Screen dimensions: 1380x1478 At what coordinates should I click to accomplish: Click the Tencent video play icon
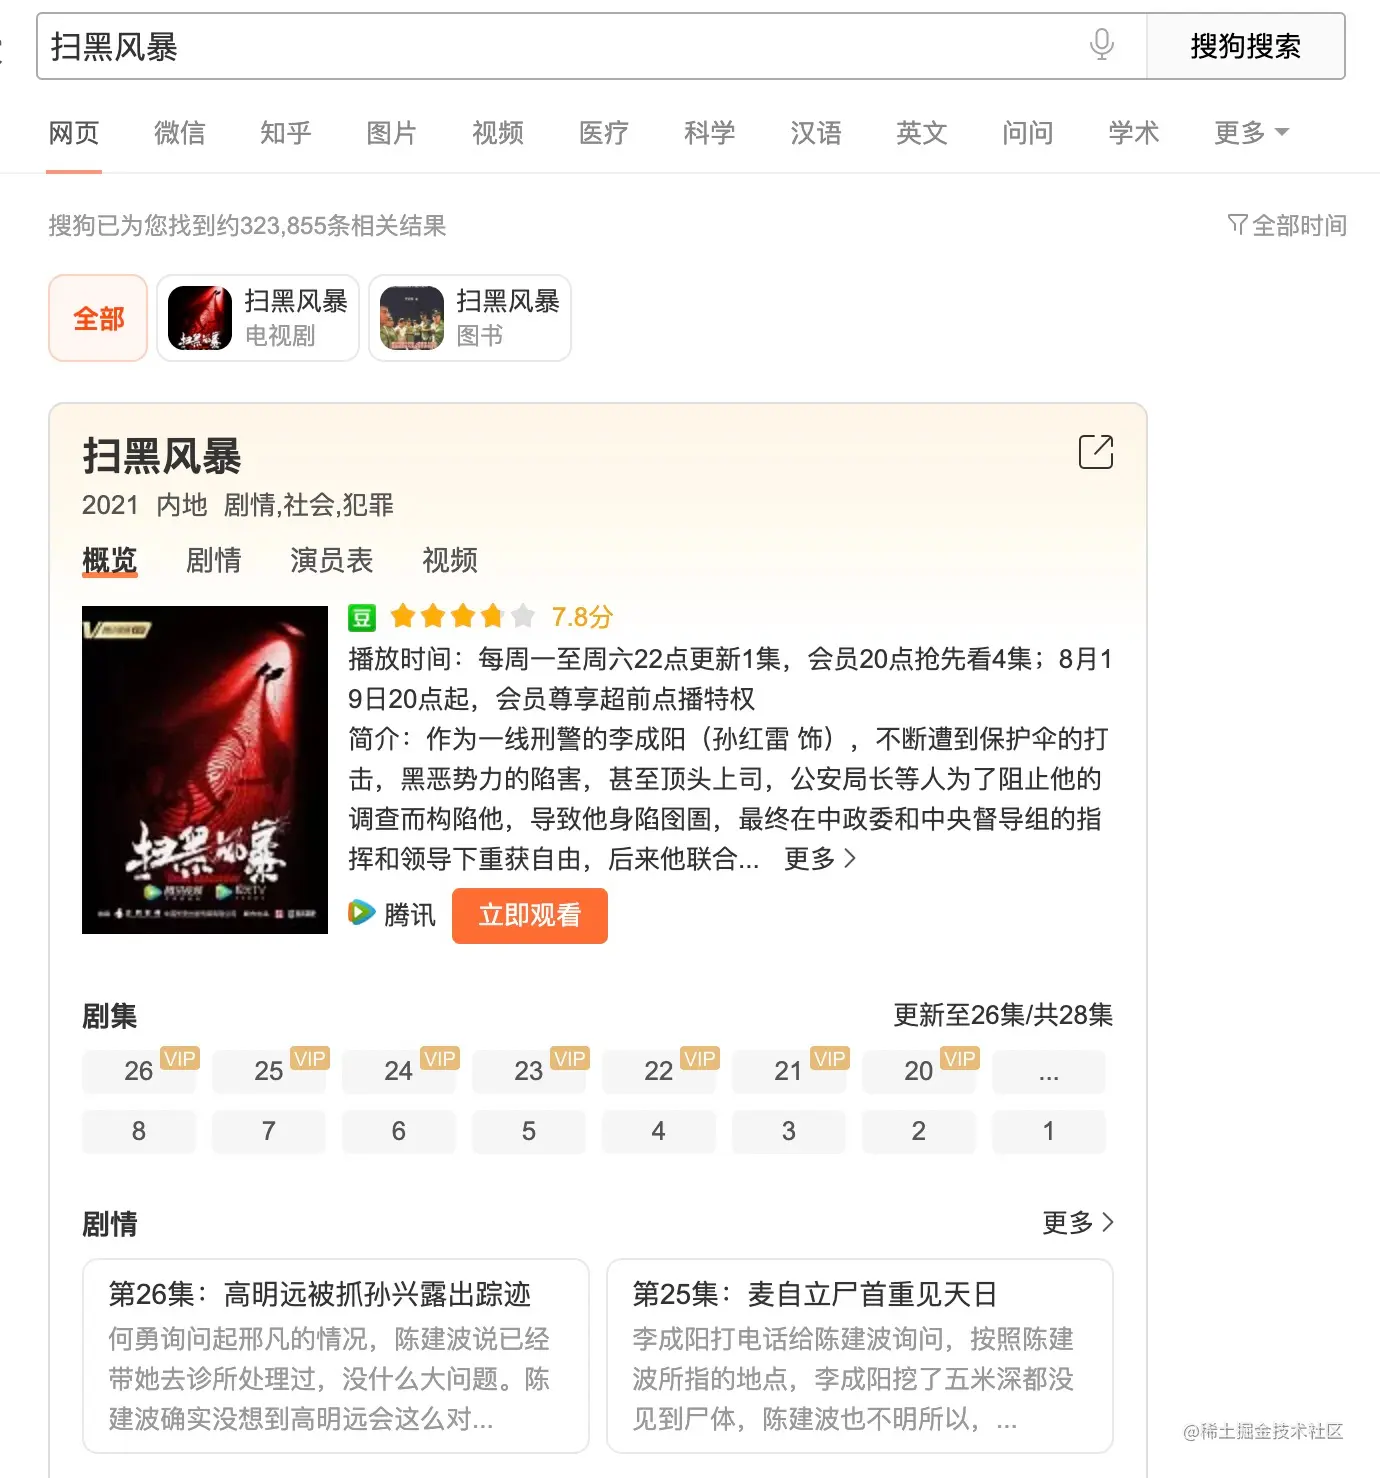tap(361, 913)
